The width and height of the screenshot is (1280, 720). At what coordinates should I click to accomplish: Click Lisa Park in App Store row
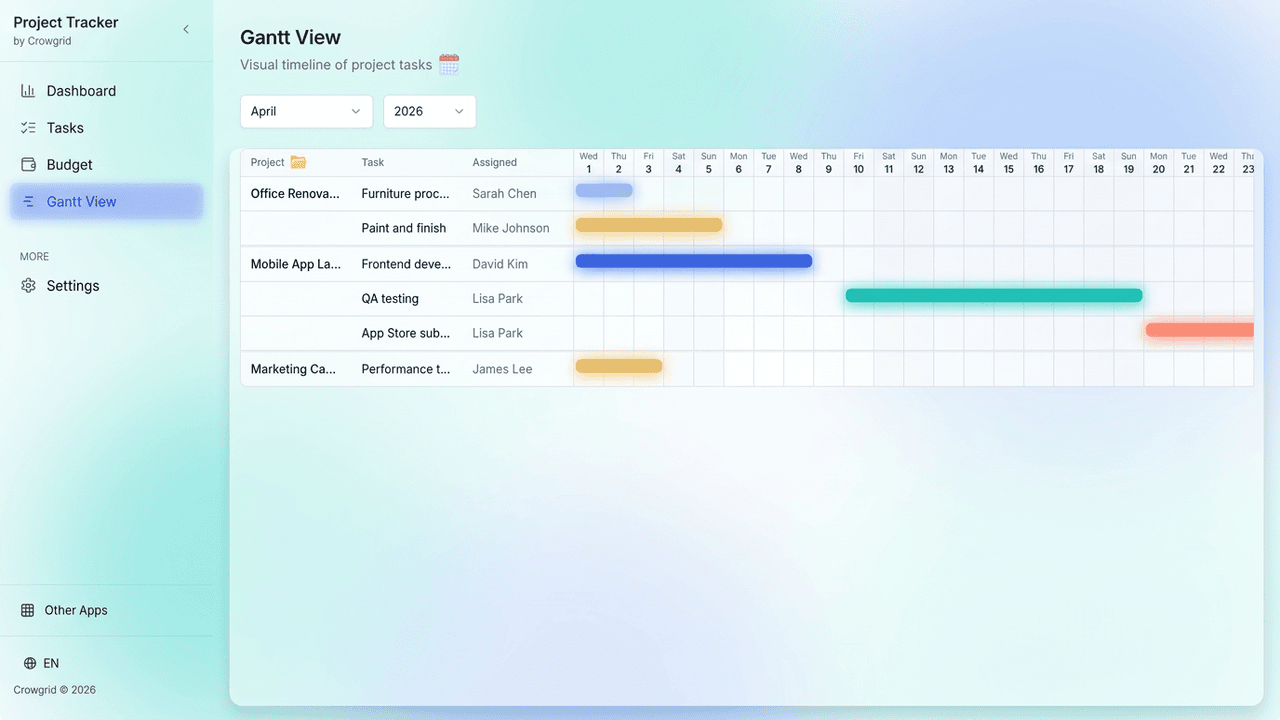pyautogui.click(x=497, y=333)
